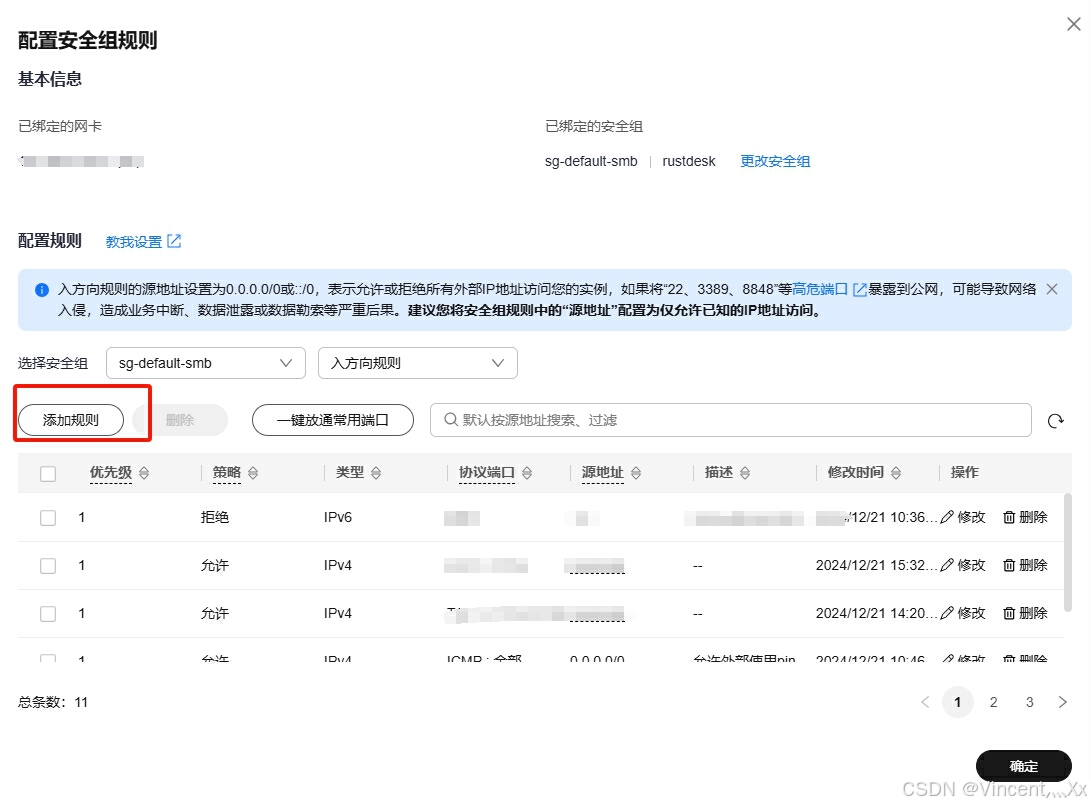Open the 教我设置 help link
This screenshot has height=806, width=1091.
point(143,242)
